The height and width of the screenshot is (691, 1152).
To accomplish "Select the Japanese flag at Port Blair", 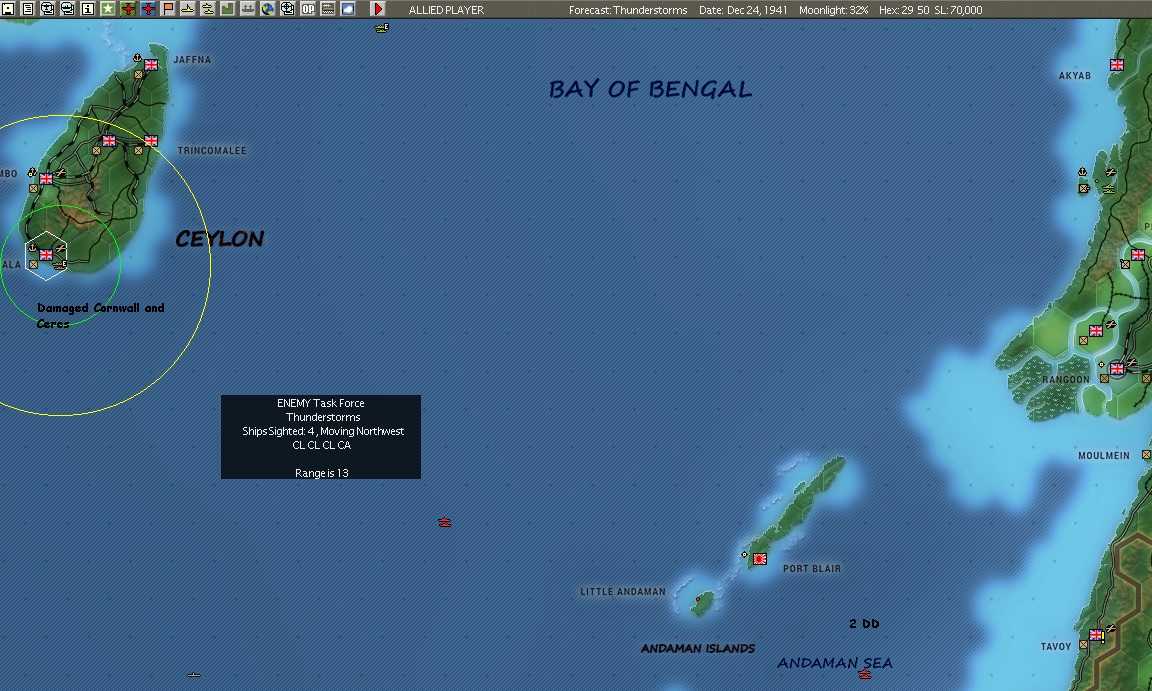I will (760, 559).
